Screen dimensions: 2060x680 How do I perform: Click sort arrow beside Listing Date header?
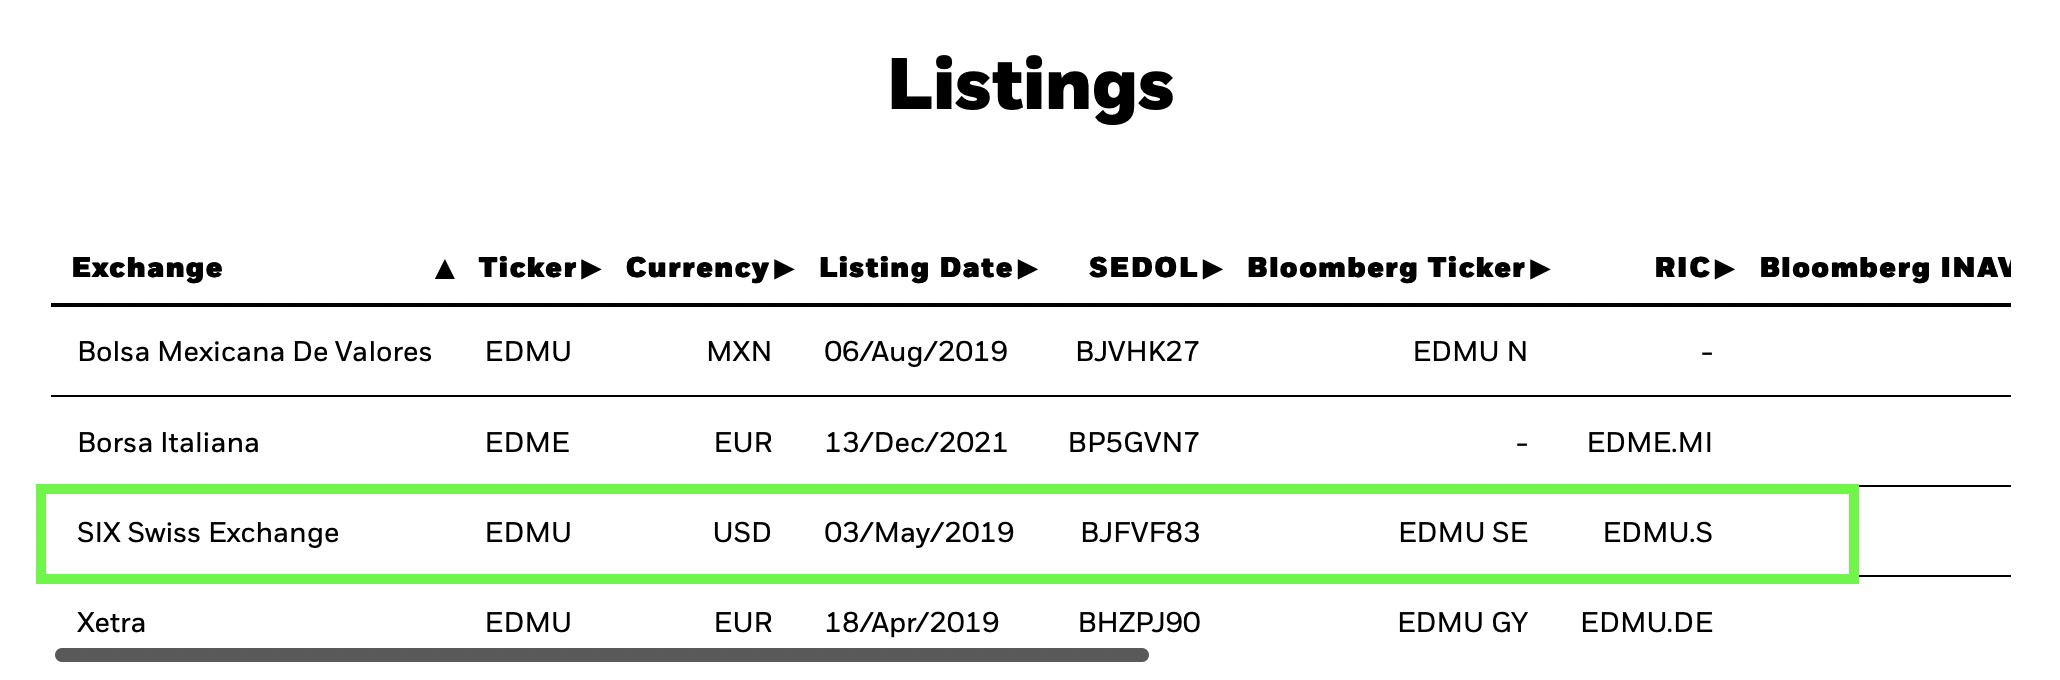(x=1028, y=269)
